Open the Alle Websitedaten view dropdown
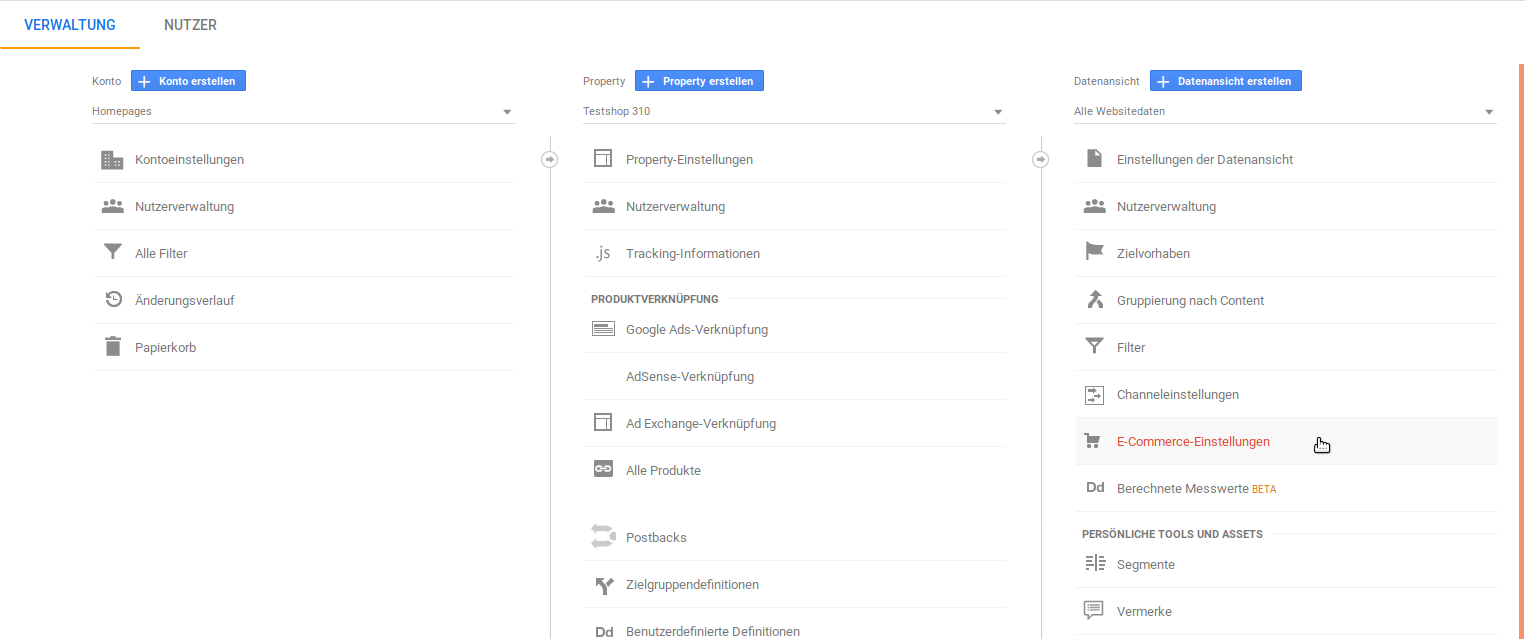The width and height of the screenshot is (1525, 639). 1284,112
